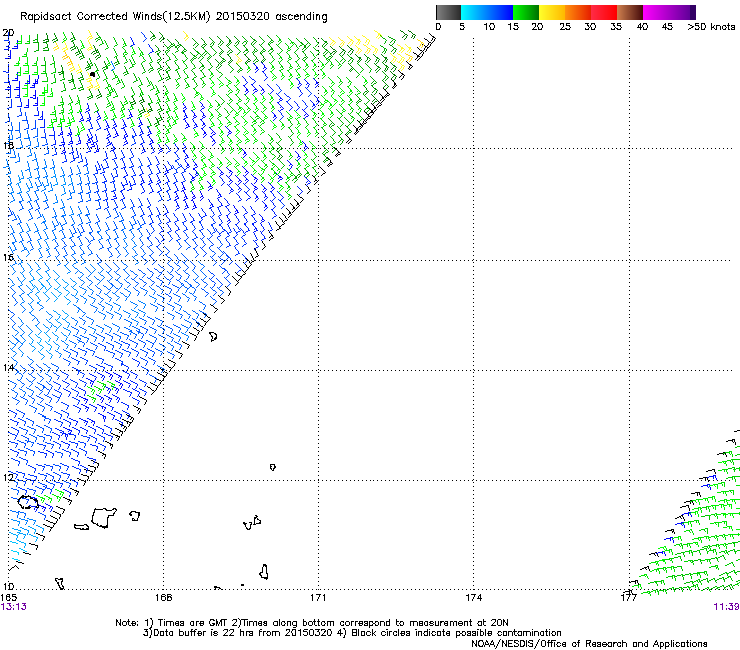The height and width of the screenshot is (650, 740).
Task: Click the magenta-purple 40–50 knots legend segment
Action: click(x=669, y=12)
